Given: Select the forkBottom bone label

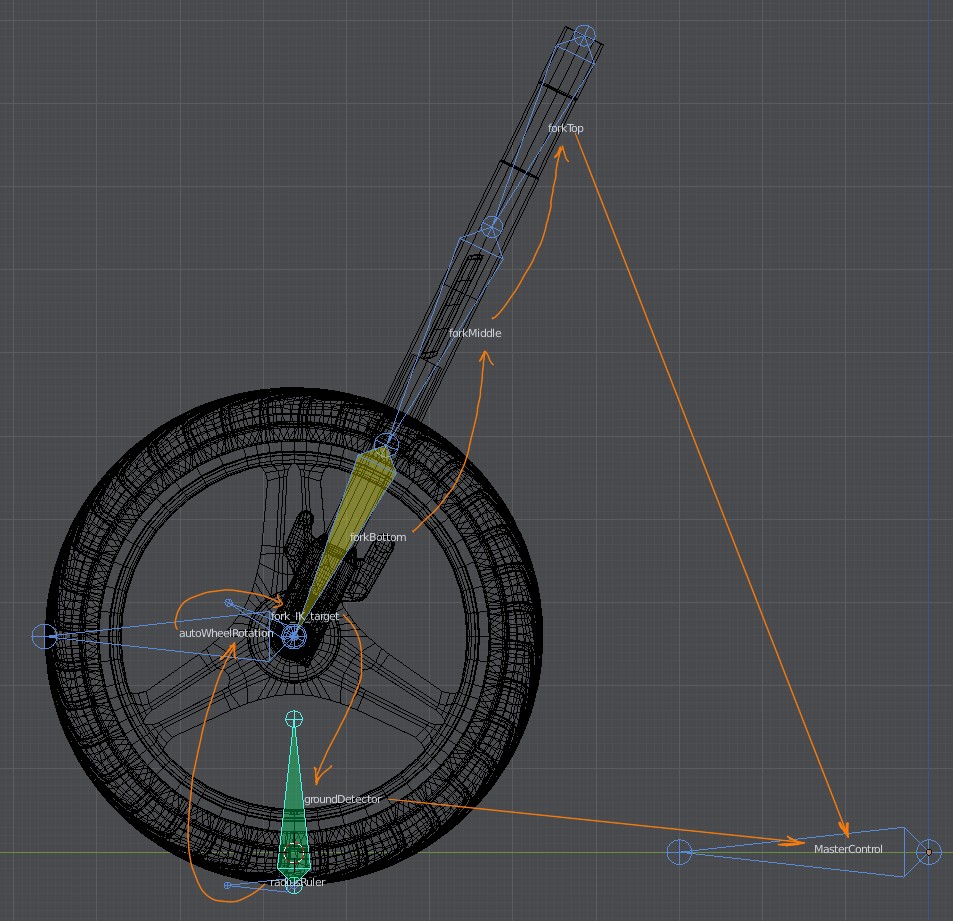Looking at the screenshot, I should (377, 537).
